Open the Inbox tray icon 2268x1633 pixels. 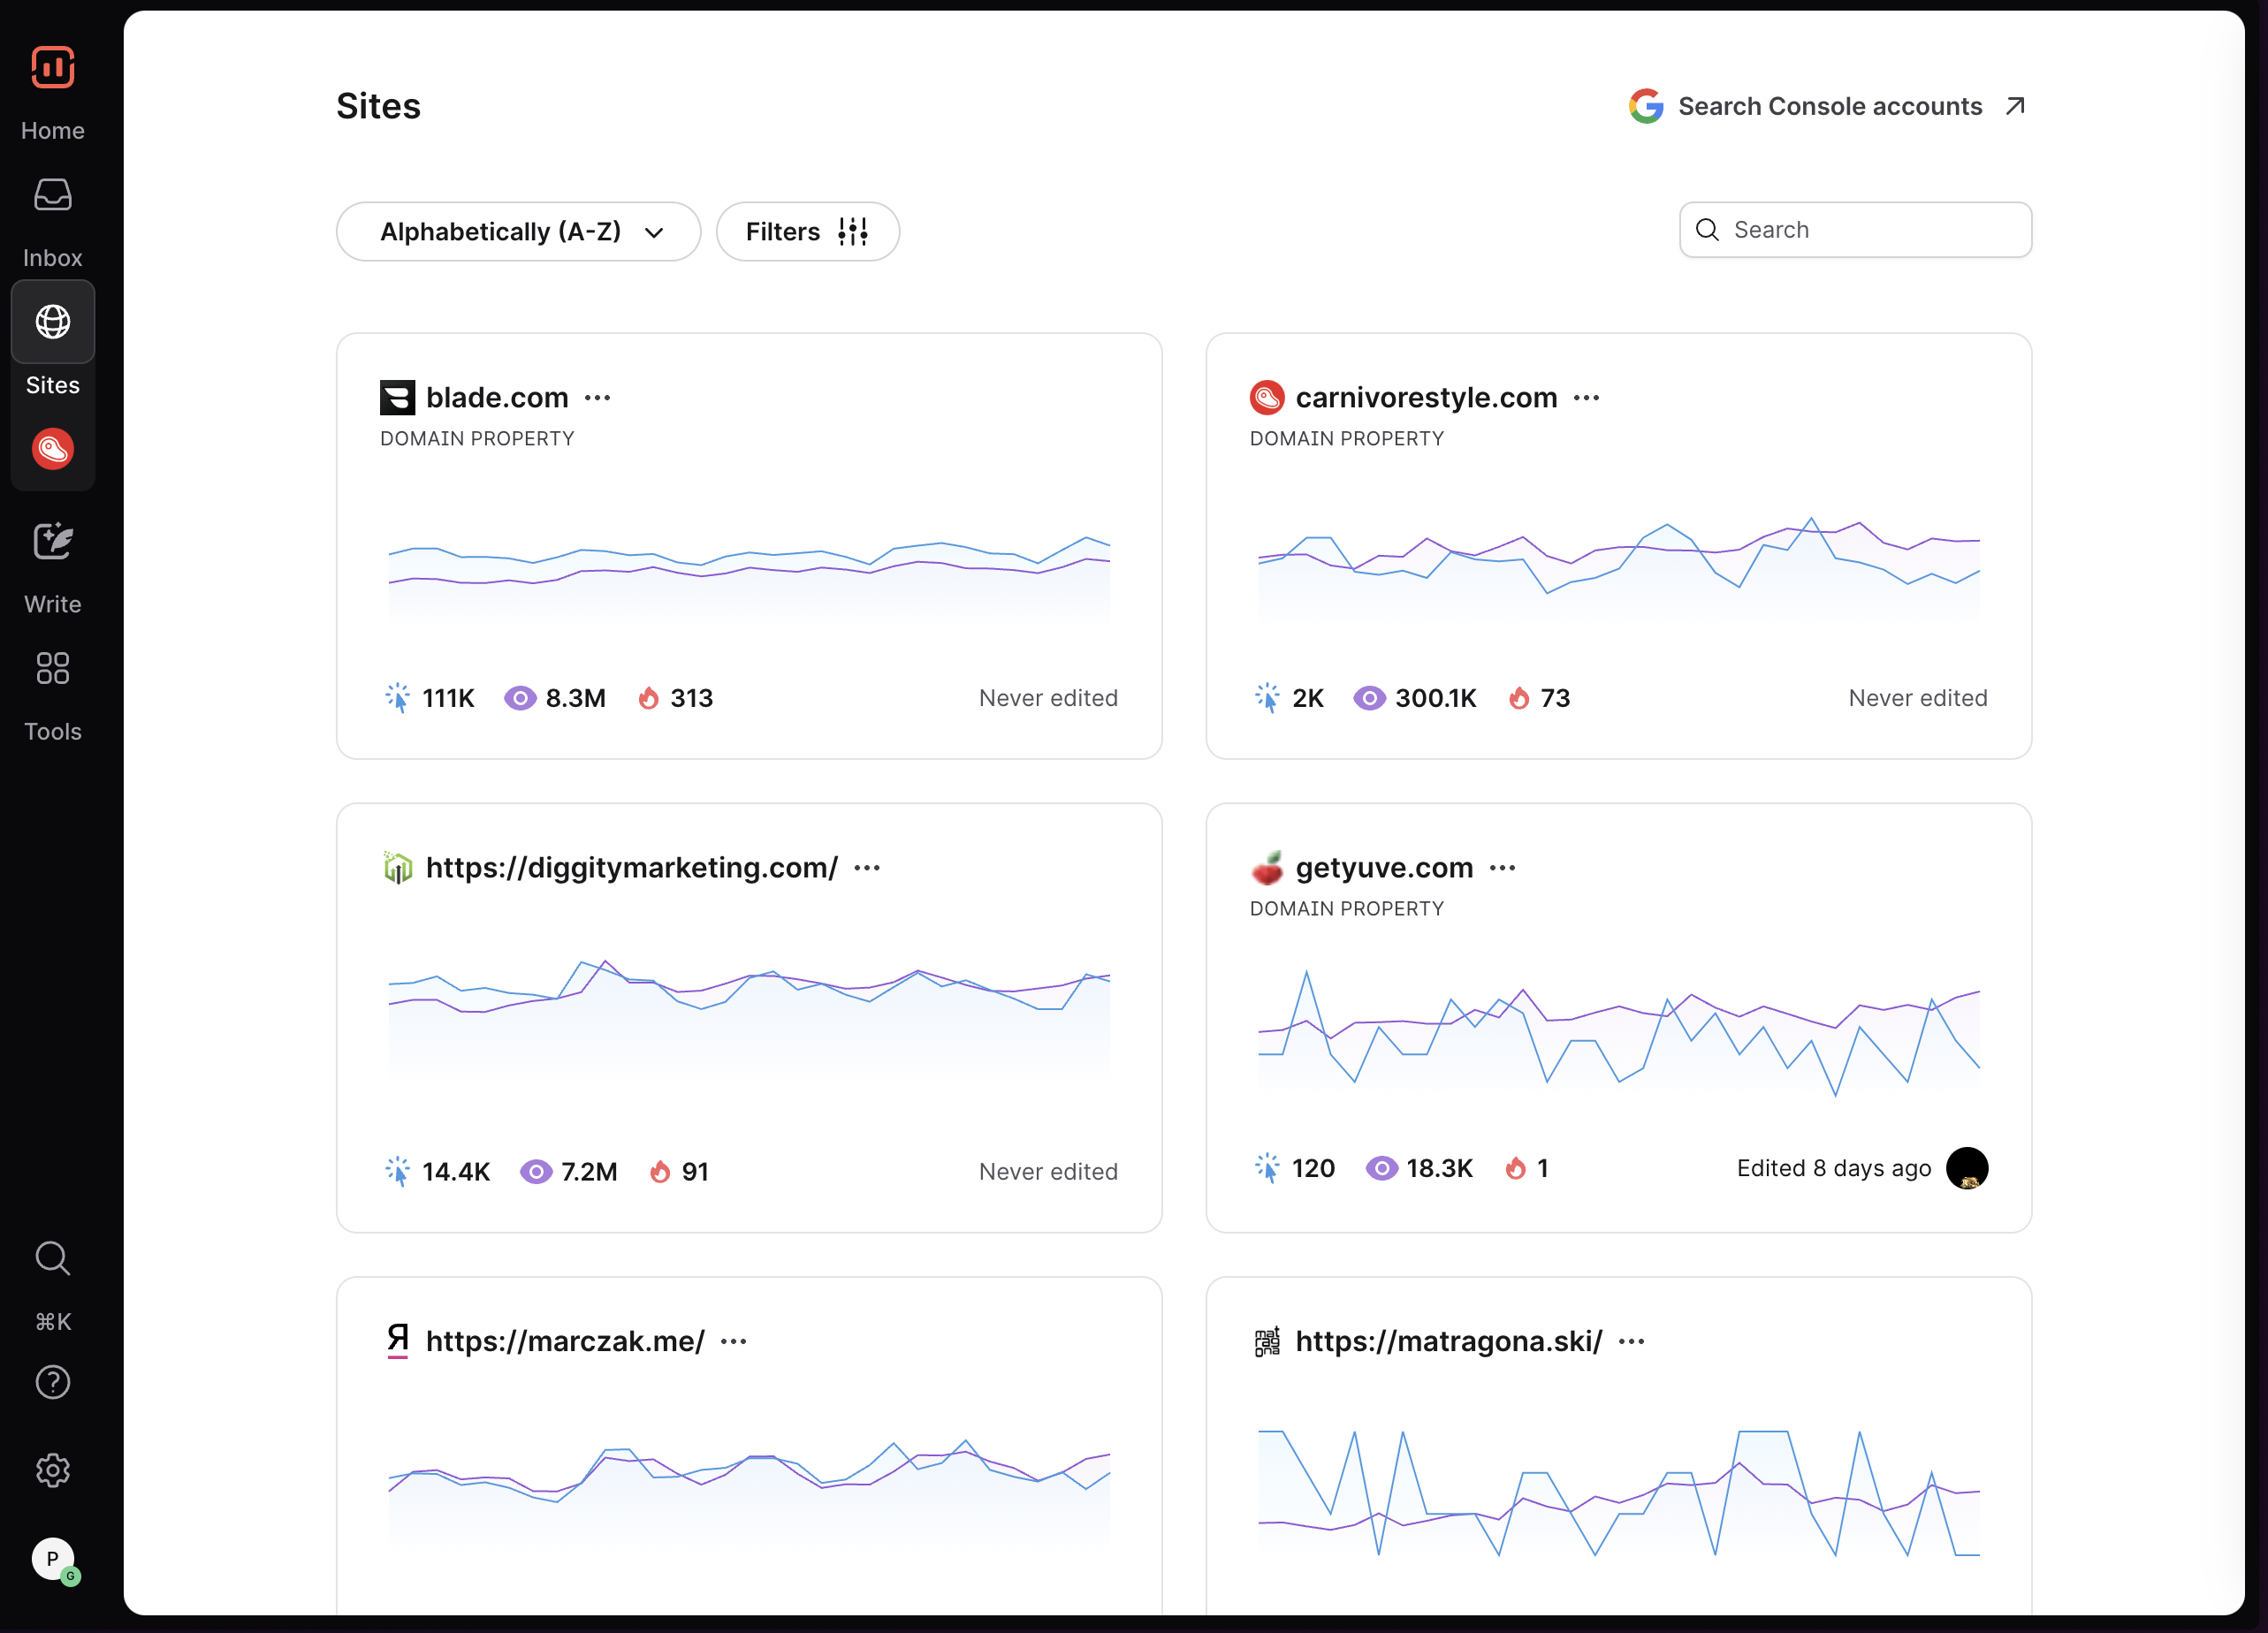point(52,196)
